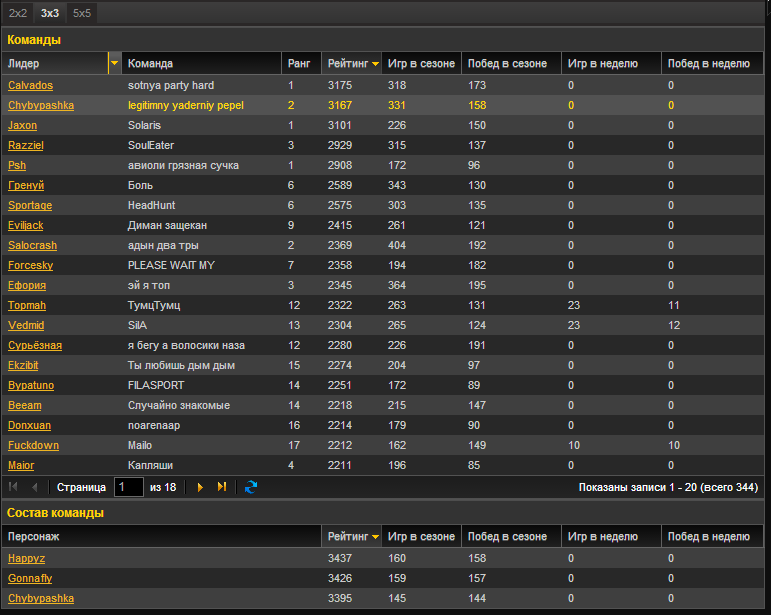Open Chybypashka link in Состав команды

pos(41,598)
